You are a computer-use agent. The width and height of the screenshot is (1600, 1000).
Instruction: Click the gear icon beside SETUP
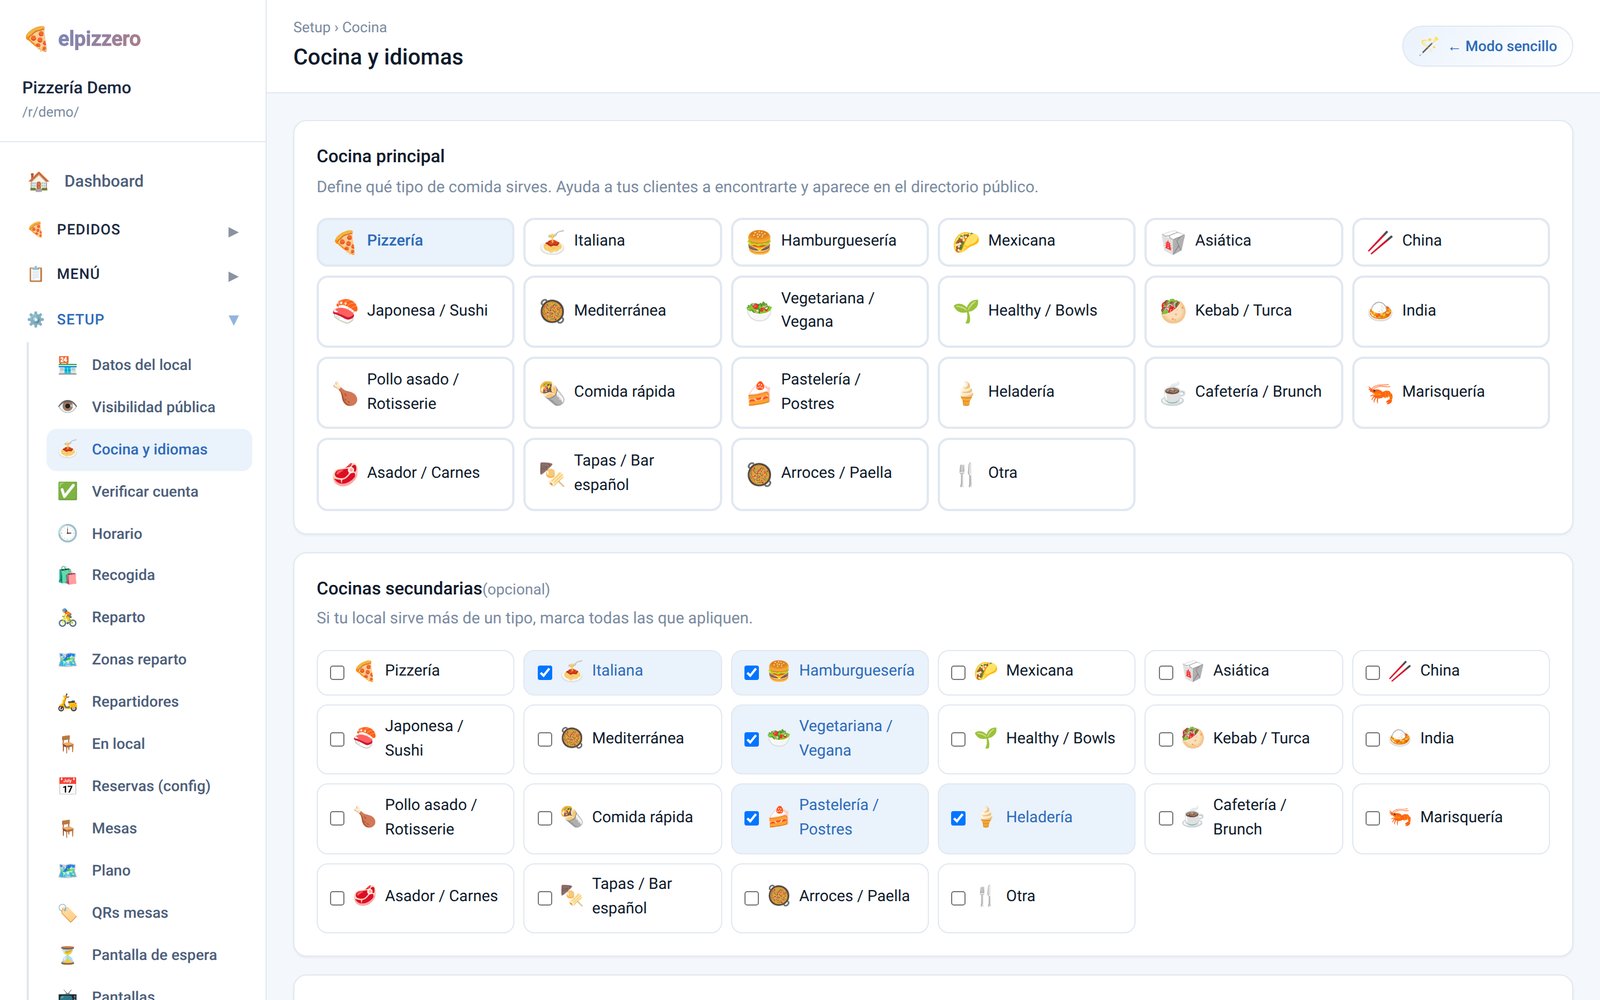[x=36, y=320]
